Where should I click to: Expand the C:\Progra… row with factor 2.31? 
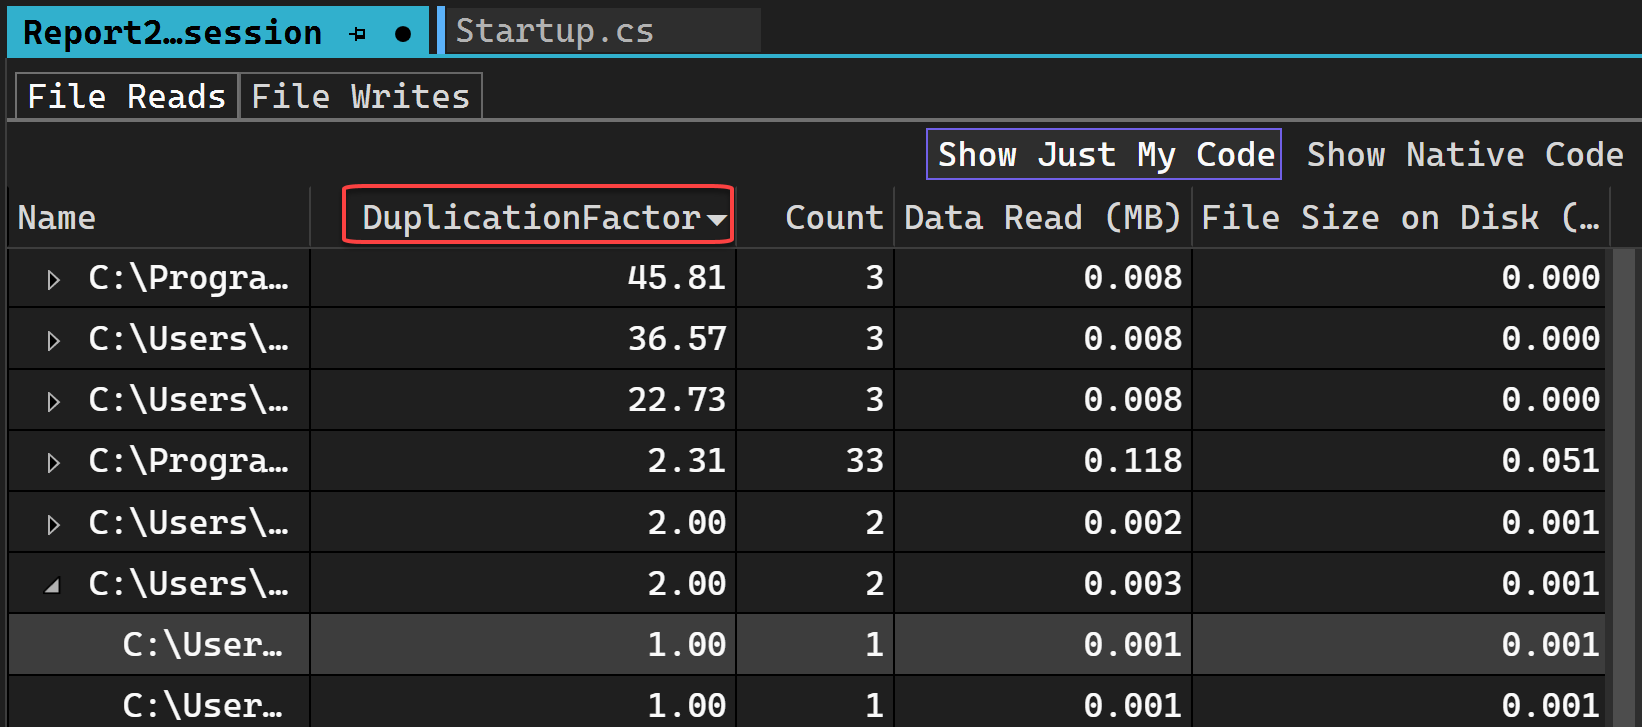pos(54,463)
